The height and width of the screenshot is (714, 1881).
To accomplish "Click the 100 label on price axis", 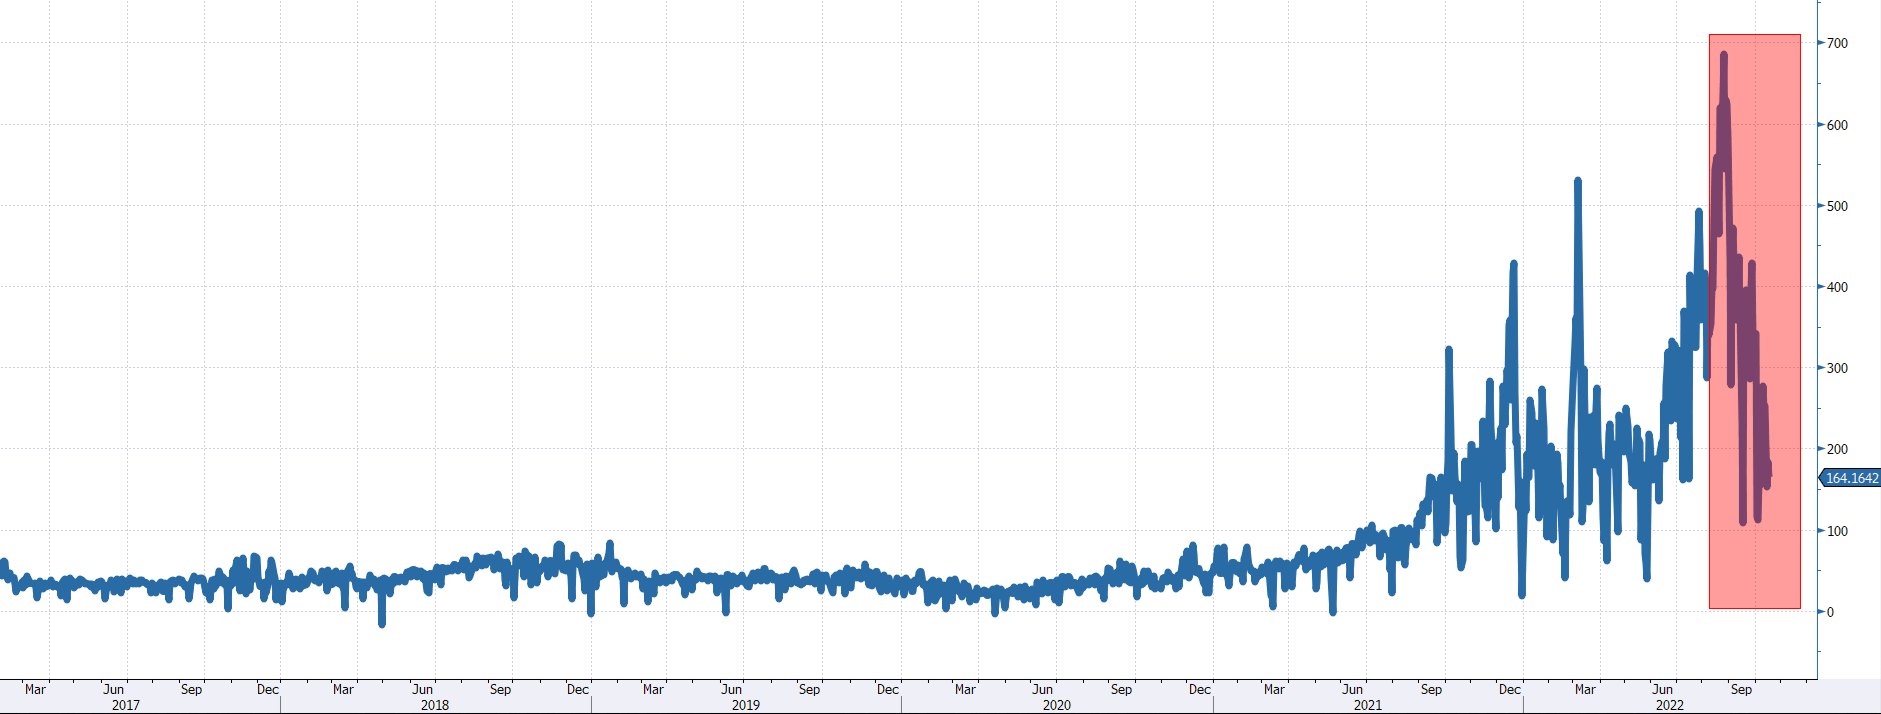I will click(1837, 531).
